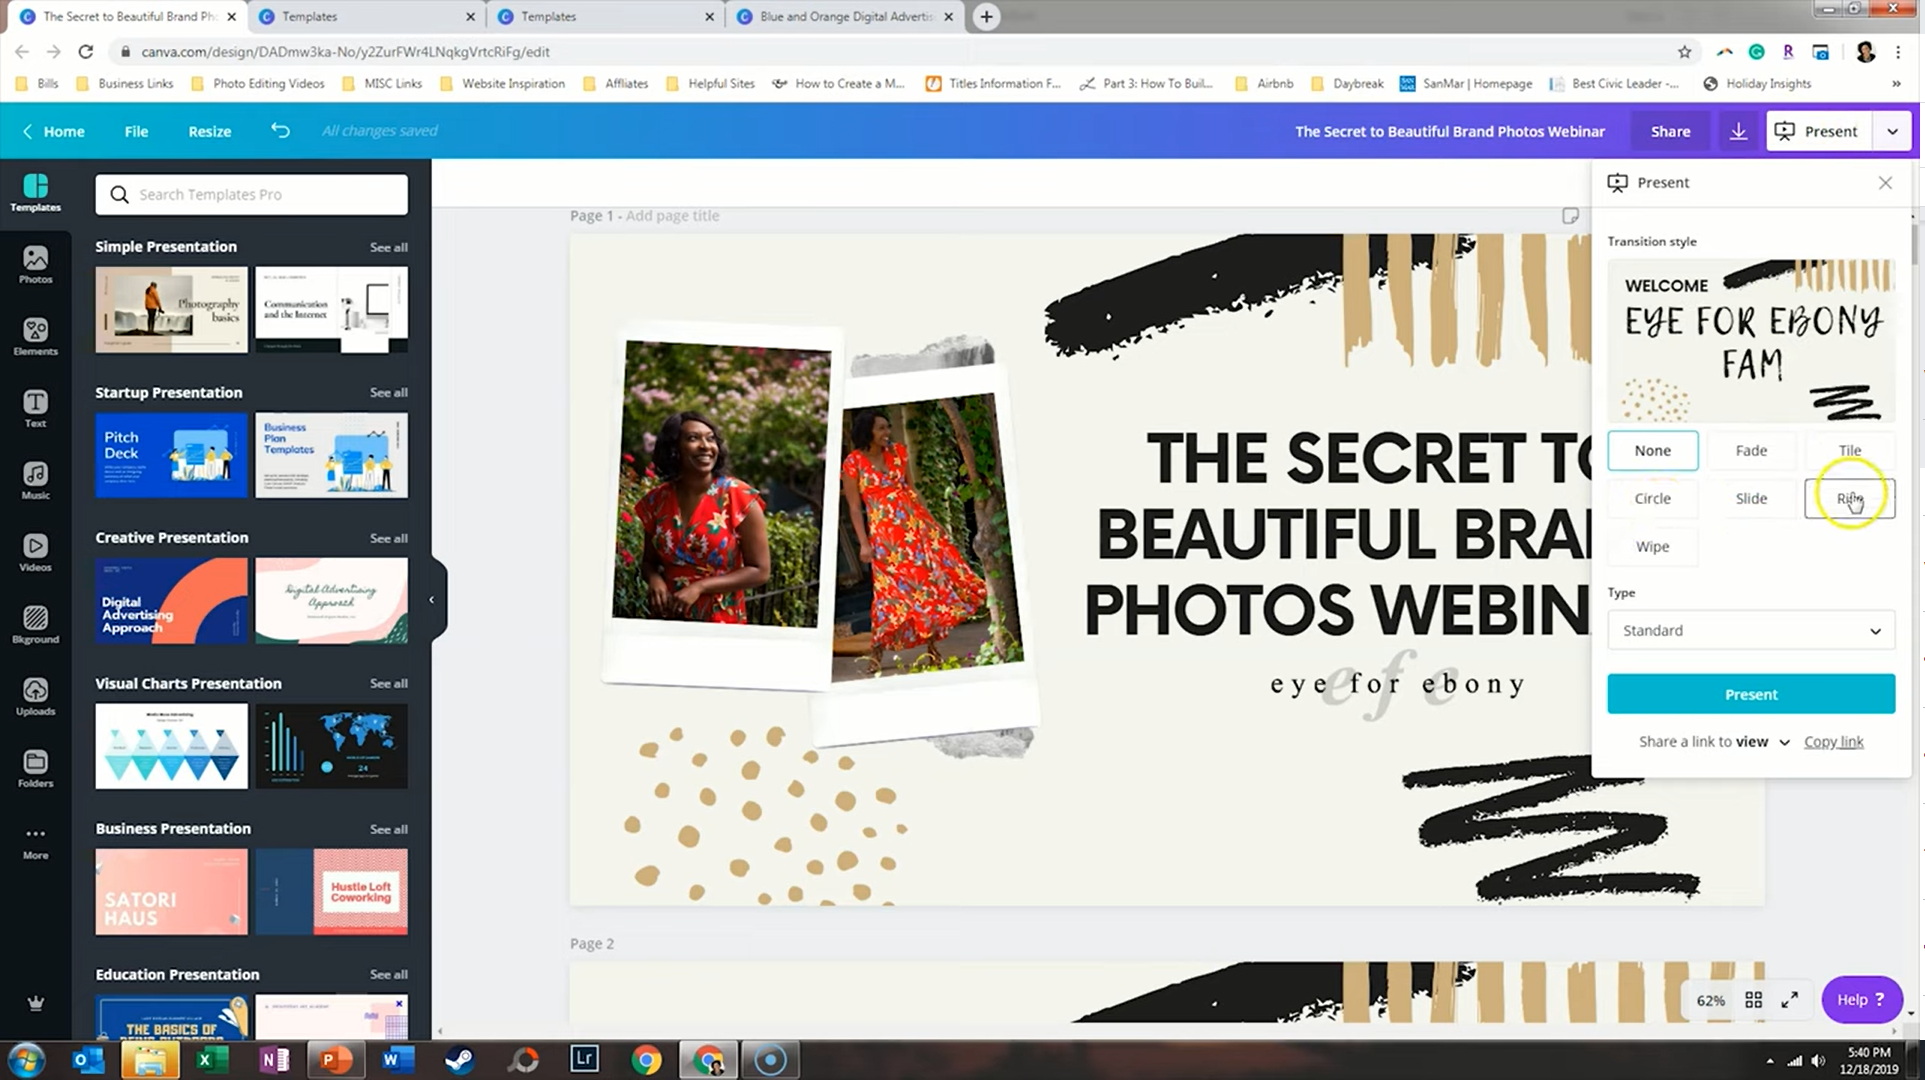Open the File menu
Image resolution: width=1925 pixels, height=1080 pixels.
tap(136, 130)
